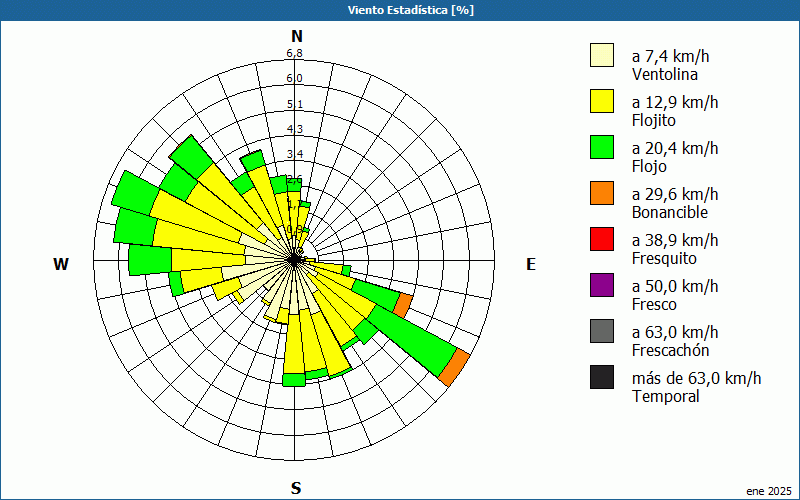Click the 'a 29,6 km/h' legend text

coord(675,194)
